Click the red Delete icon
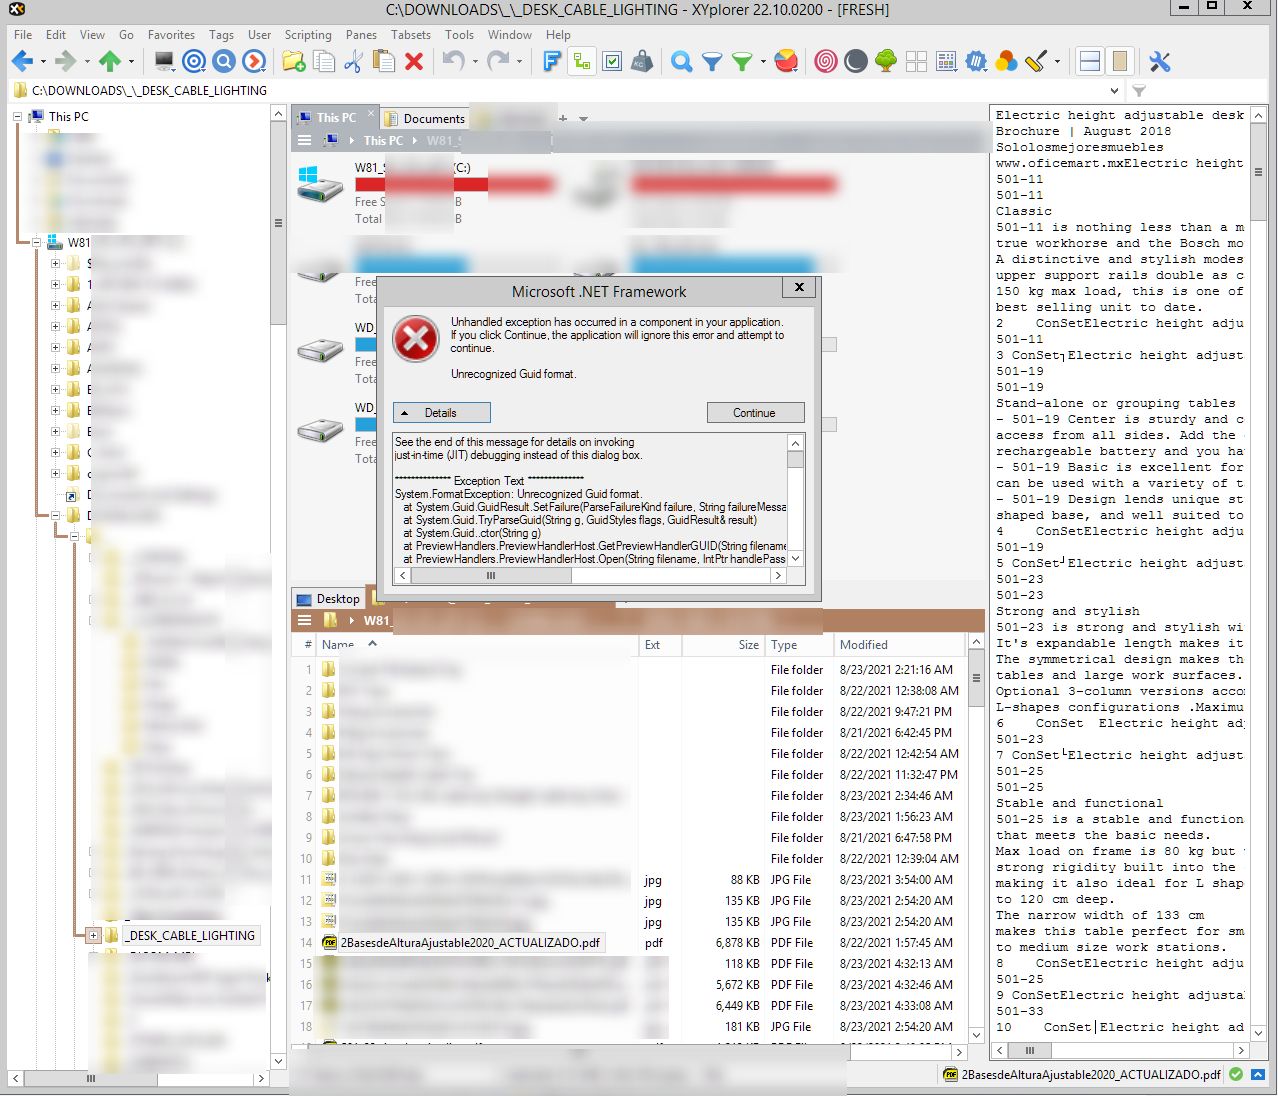Viewport: 1278px width, 1096px height. pos(412,61)
